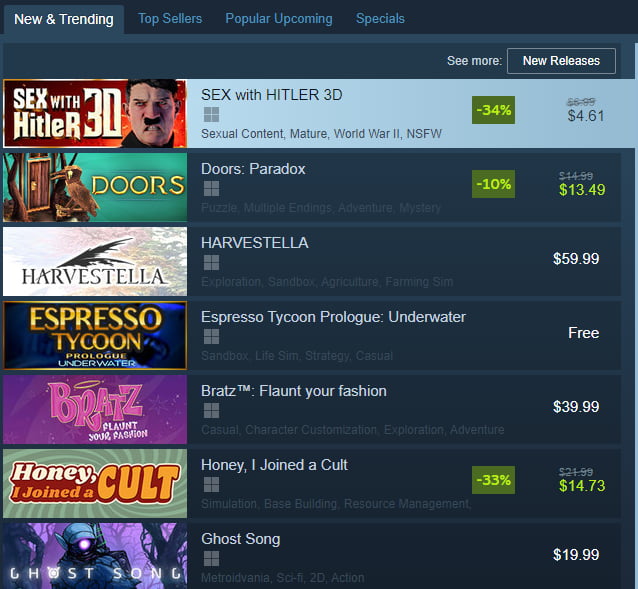638x589 pixels.
Task: Open the Popular Upcoming tab
Action: tap(279, 19)
